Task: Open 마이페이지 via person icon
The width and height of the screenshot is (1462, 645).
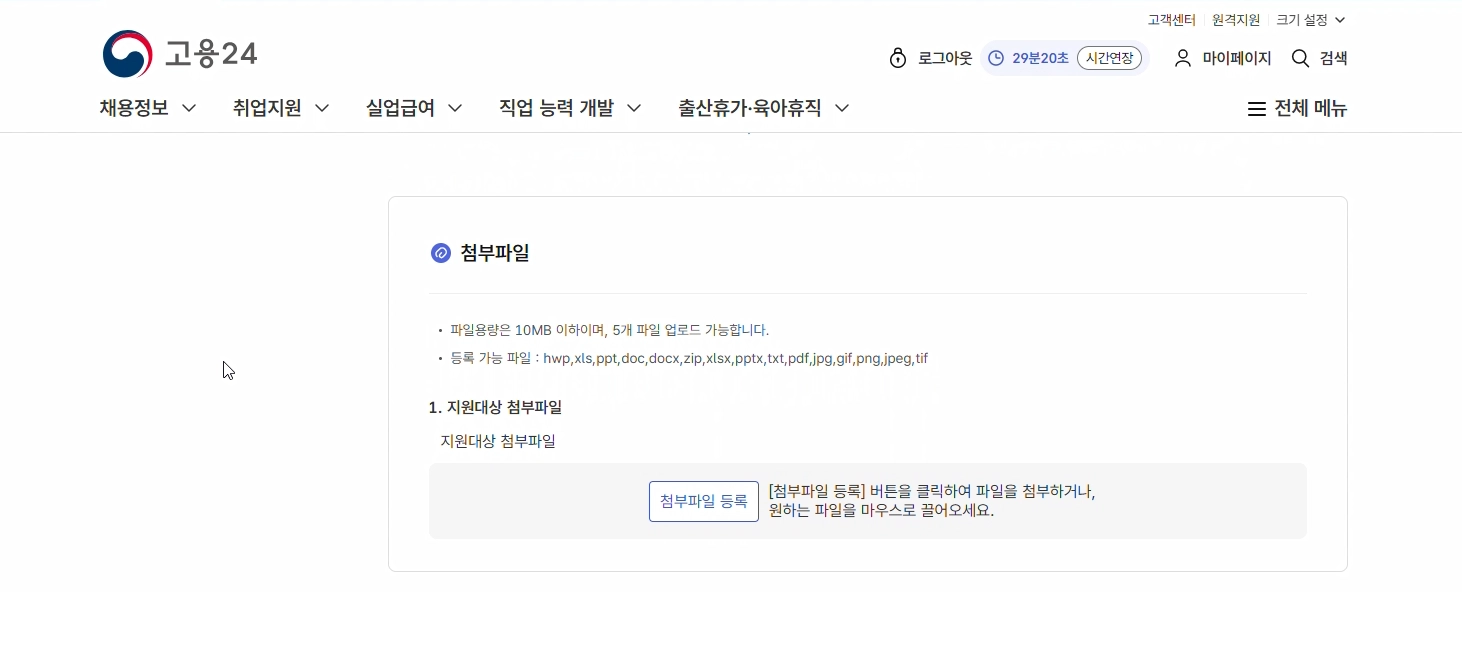Action: [1183, 58]
